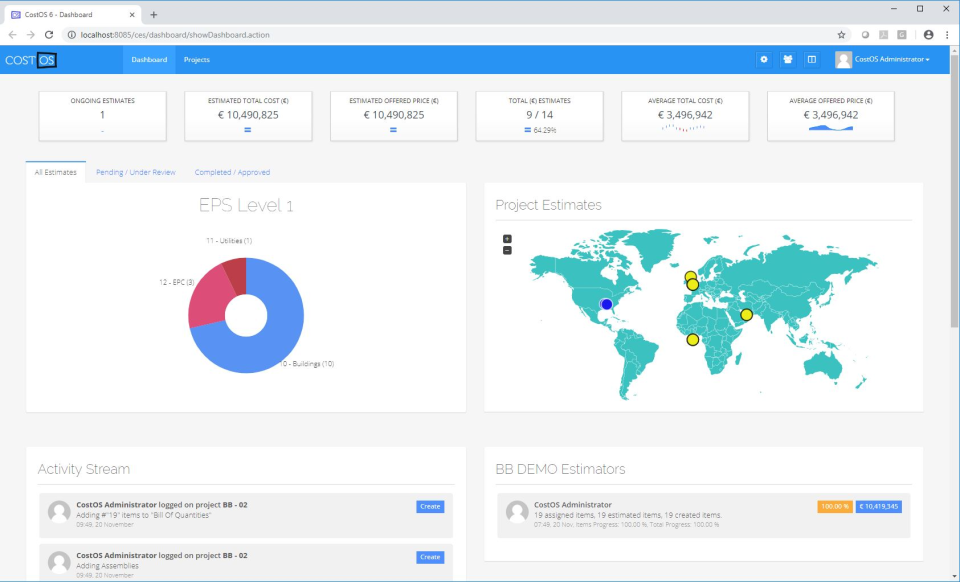Open the settings gear icon in navbar
Screen dimensions: 960x582
pos(764,60)
